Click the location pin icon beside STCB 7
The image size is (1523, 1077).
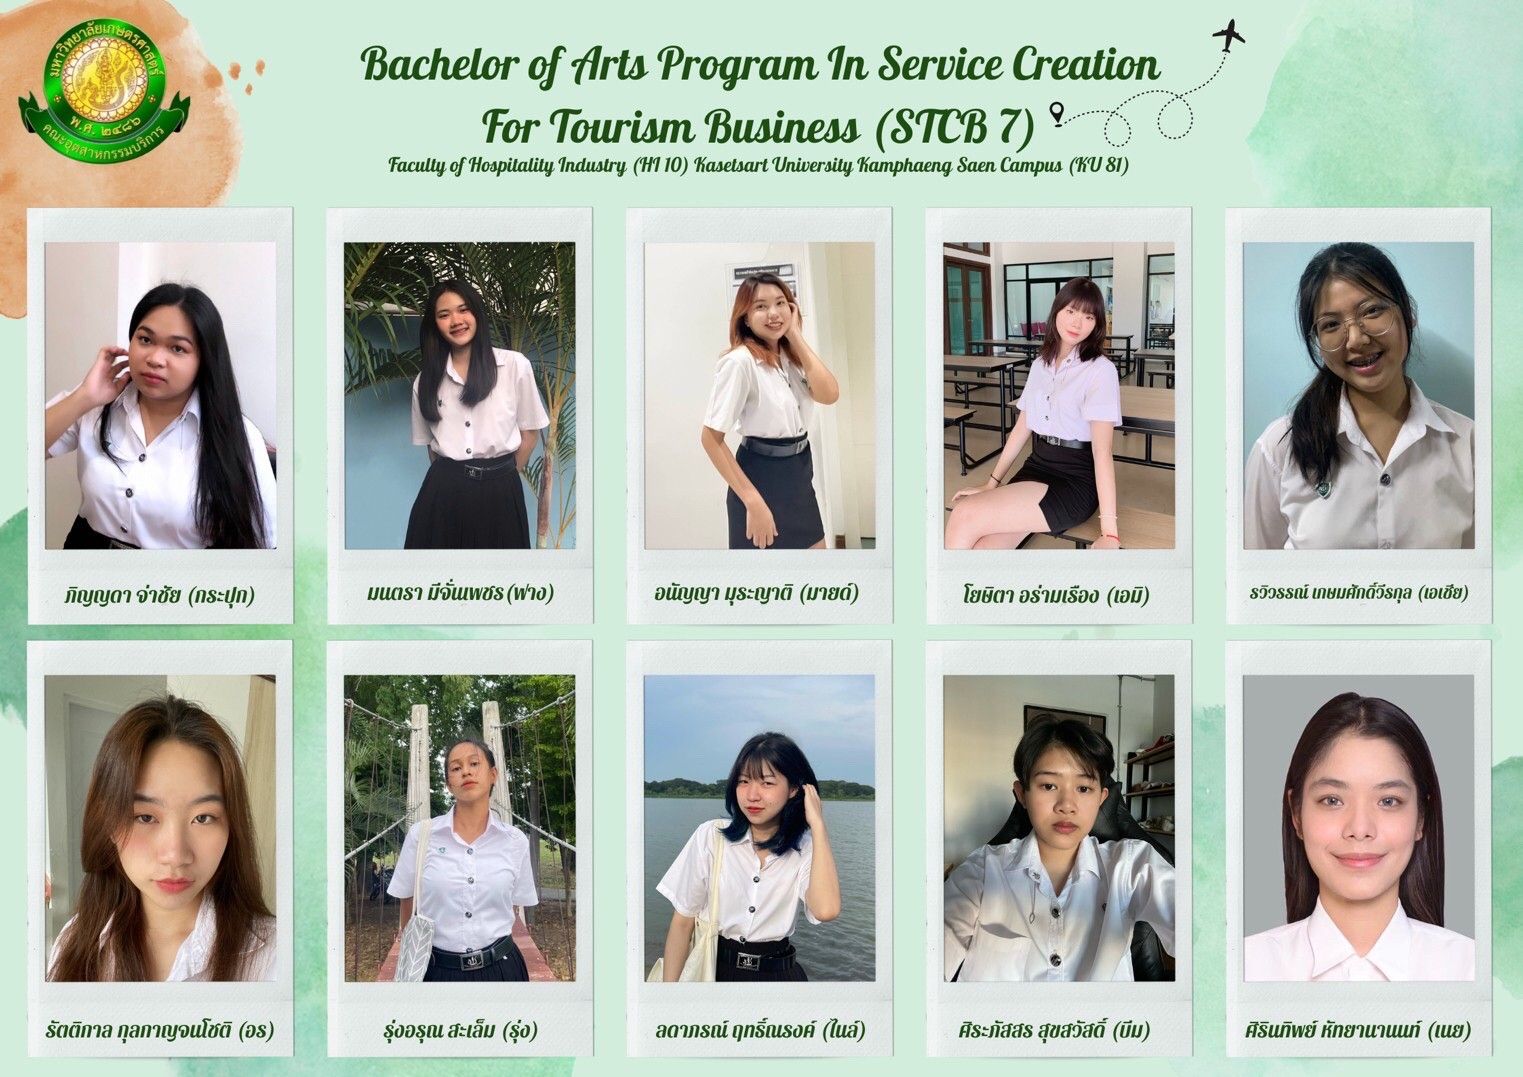click(1055, 110)
